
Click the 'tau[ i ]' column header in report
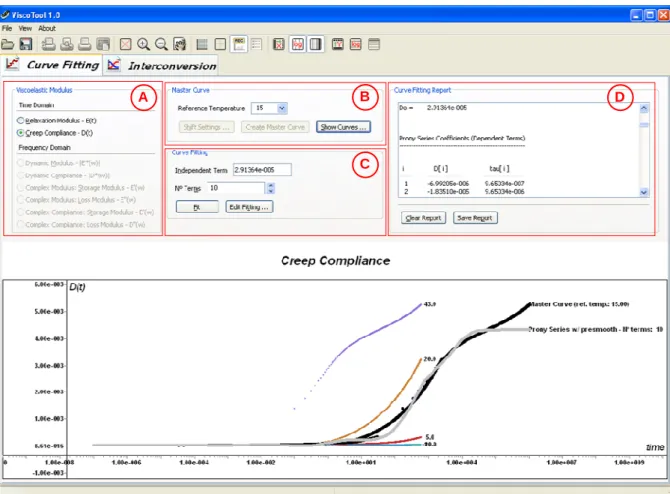(x=499, y=169)
